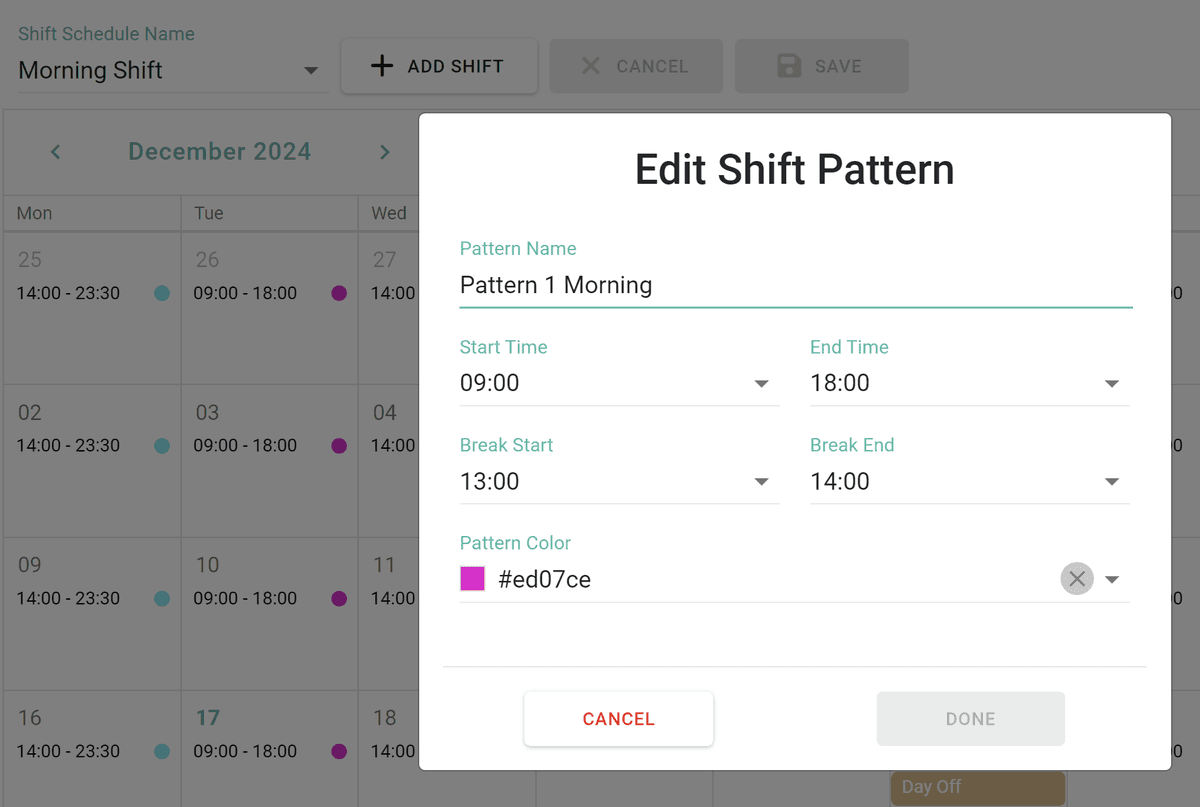This screenshot has height=807, width=1200.
Task: Expand the Break Start time selector
Action: coord(761,481)
